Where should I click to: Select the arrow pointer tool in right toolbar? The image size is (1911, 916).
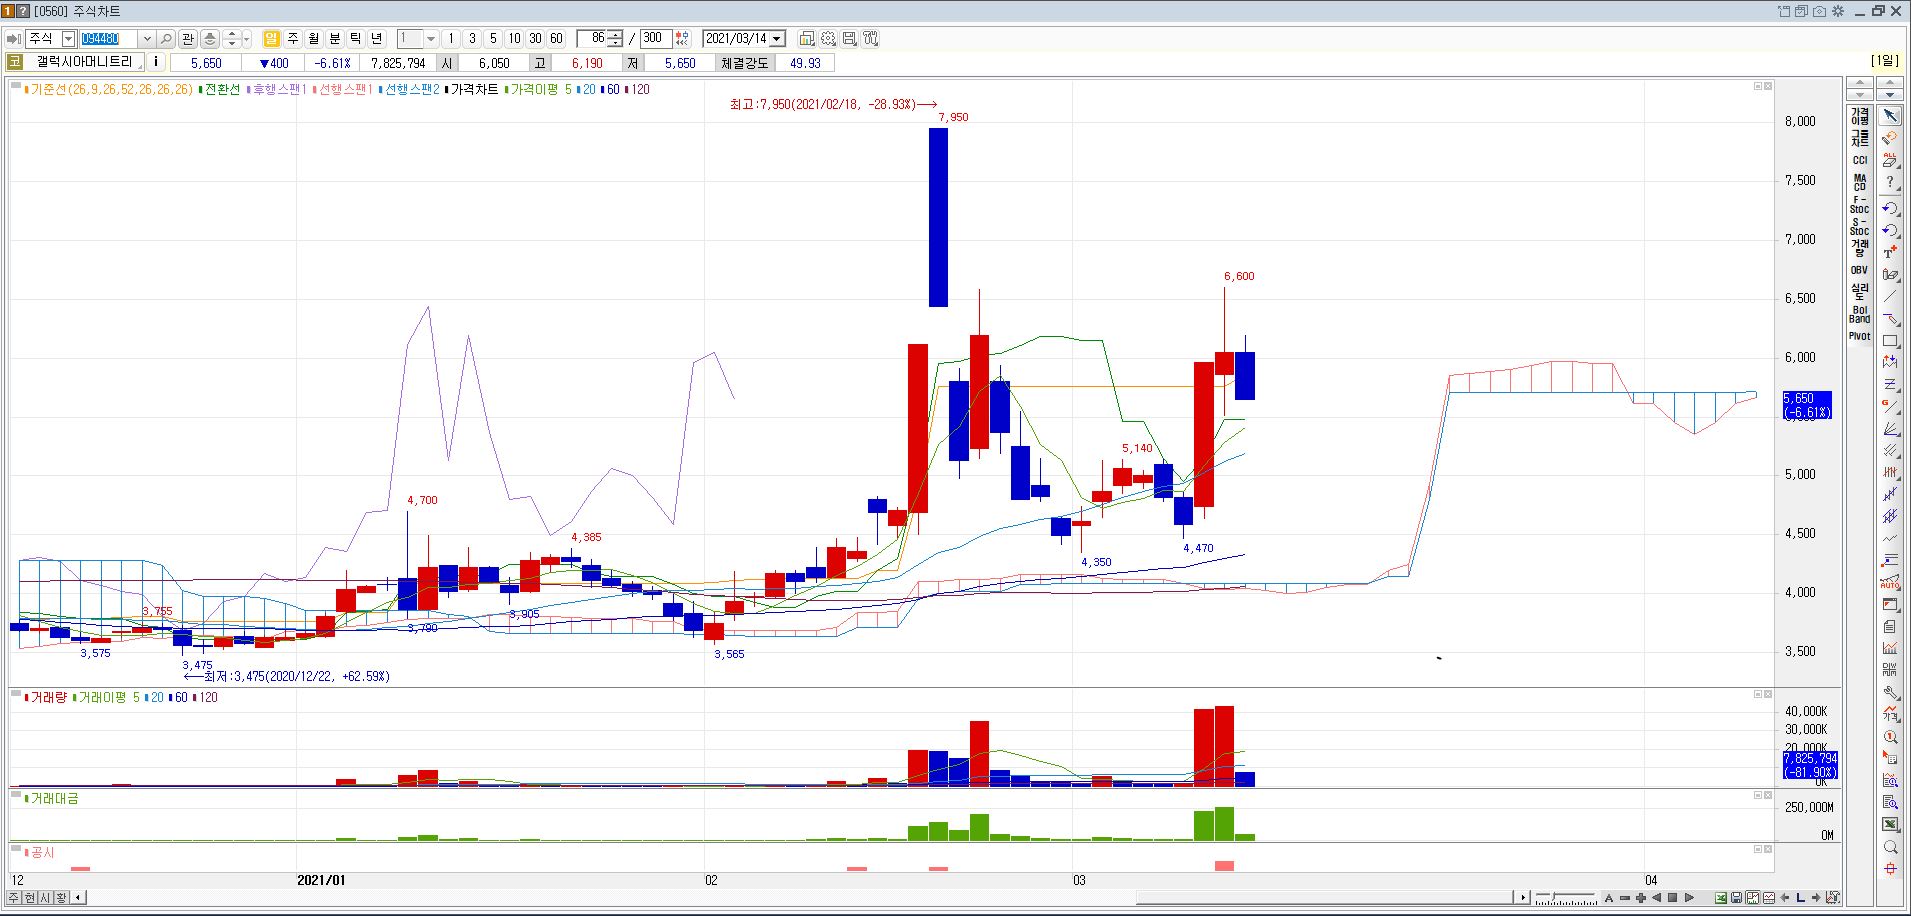1889,116
